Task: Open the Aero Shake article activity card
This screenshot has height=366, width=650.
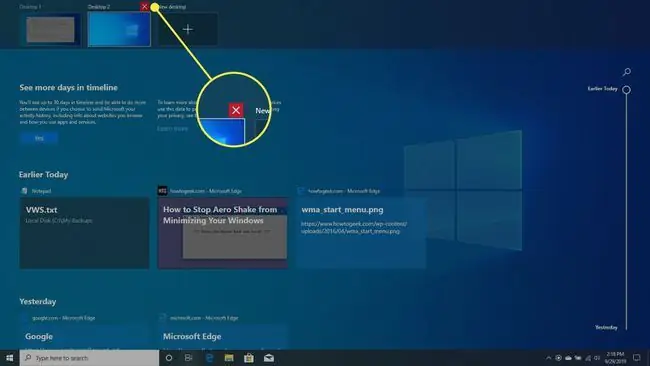Action: coord(223,233)
